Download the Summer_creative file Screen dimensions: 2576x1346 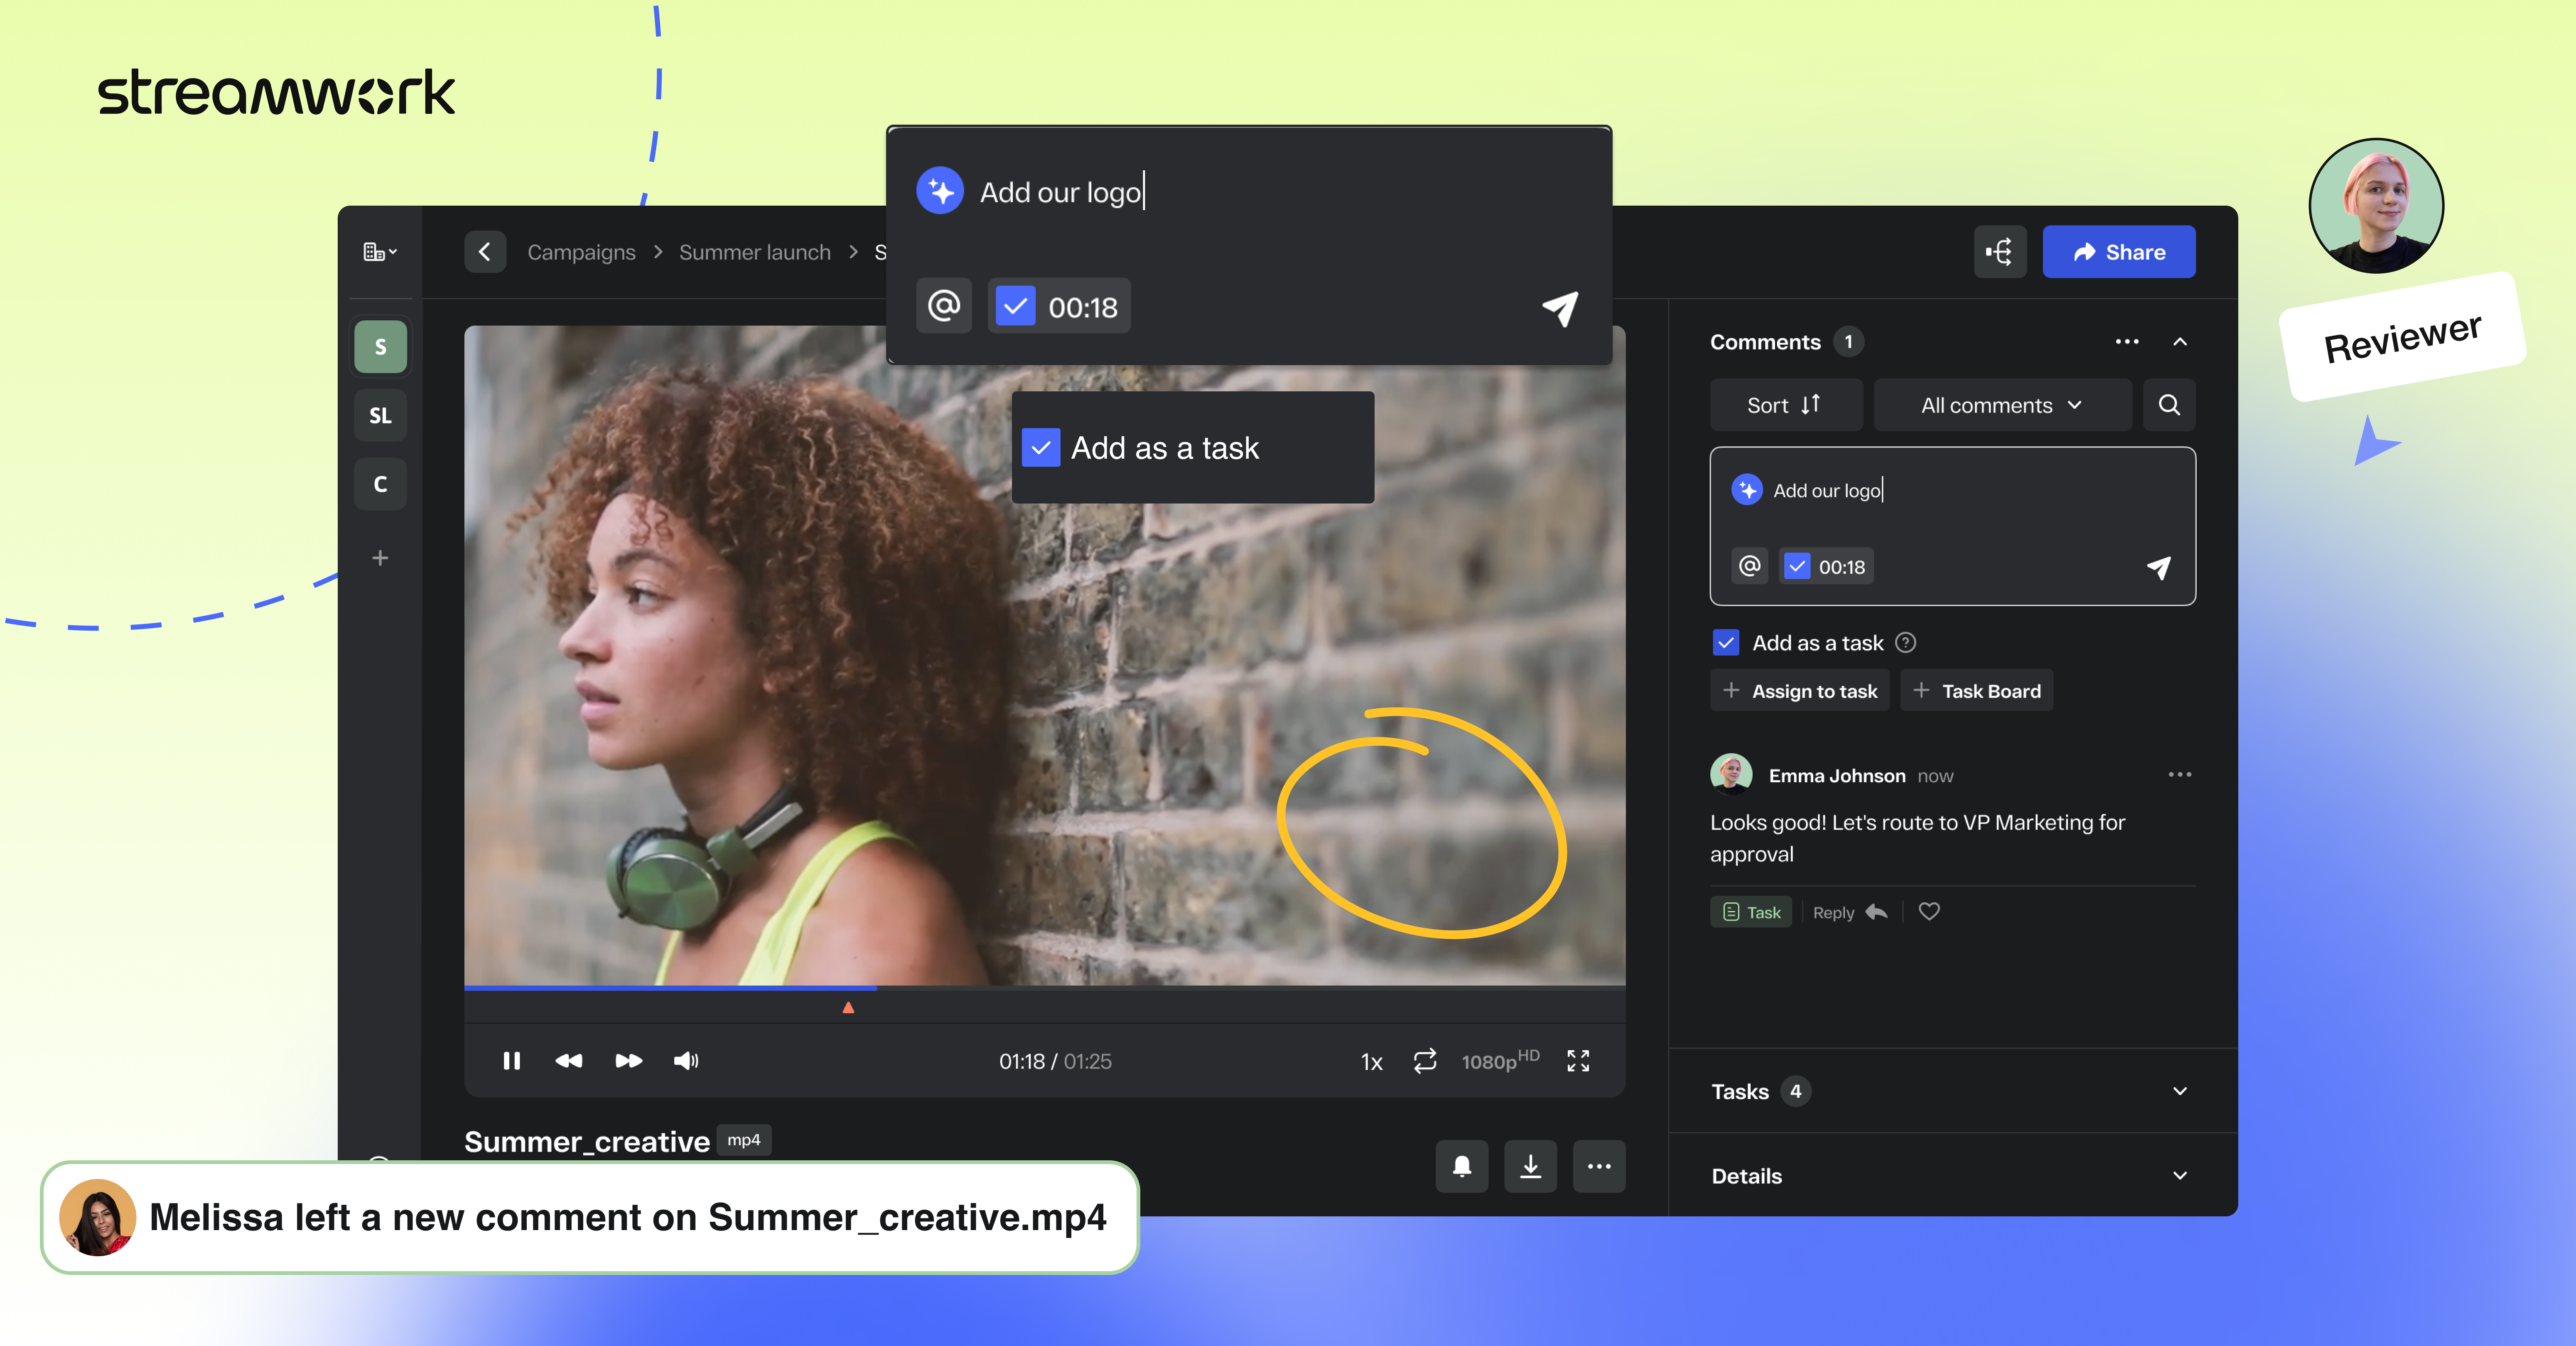coord(1530,1166)
